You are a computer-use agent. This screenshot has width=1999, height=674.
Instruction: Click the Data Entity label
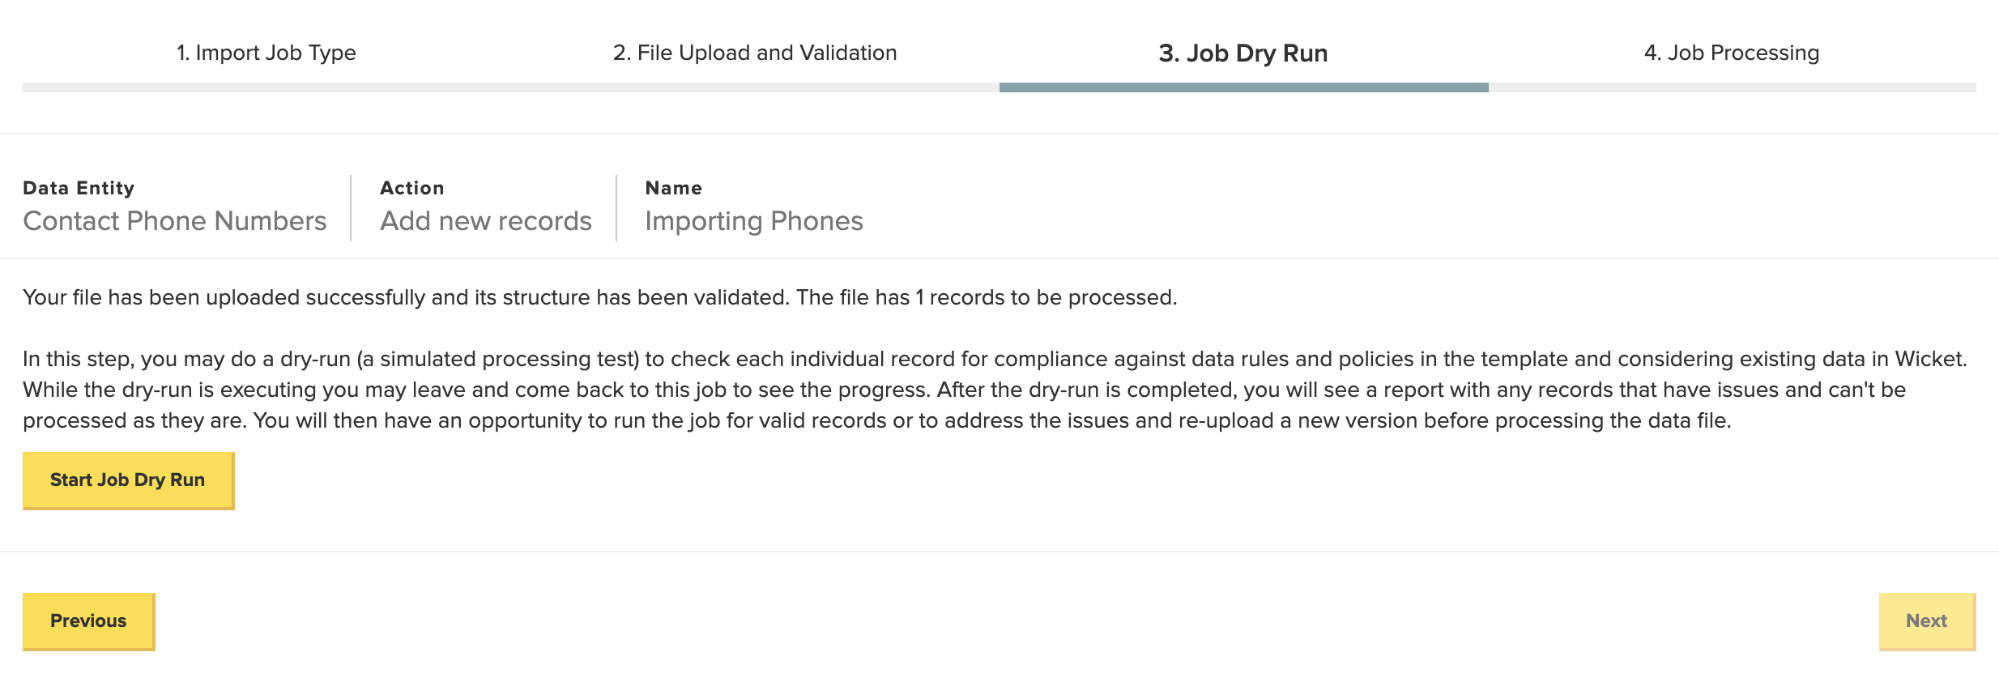[79, 188]
